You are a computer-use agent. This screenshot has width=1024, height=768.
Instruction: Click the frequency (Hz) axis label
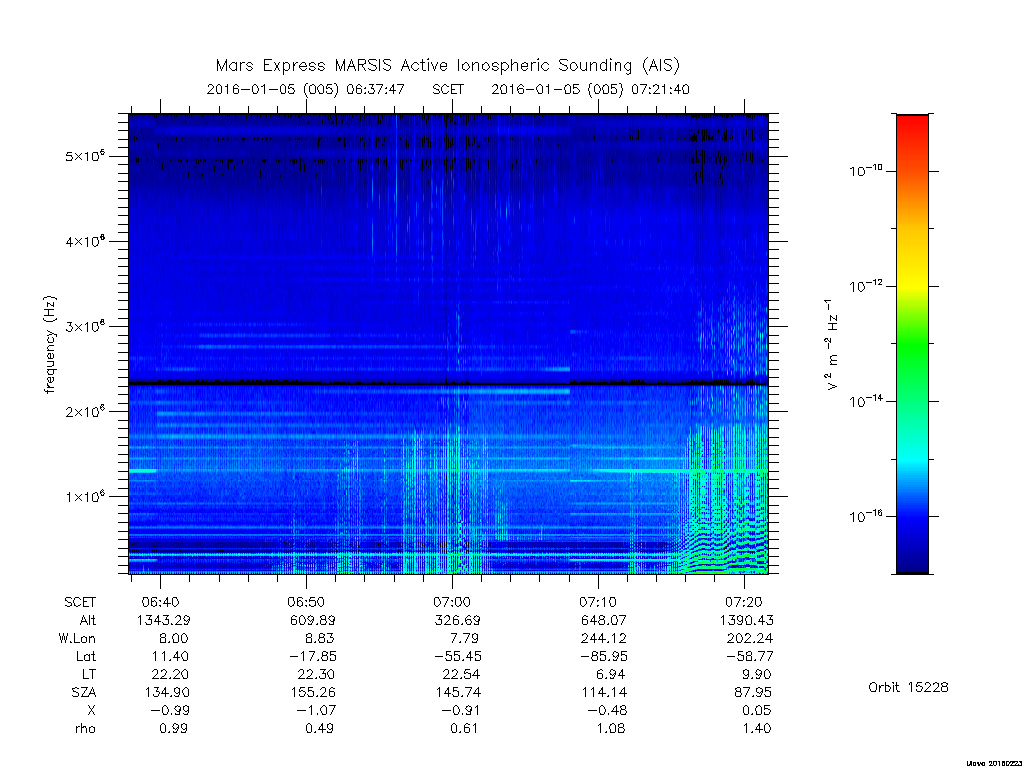(50, 344)
